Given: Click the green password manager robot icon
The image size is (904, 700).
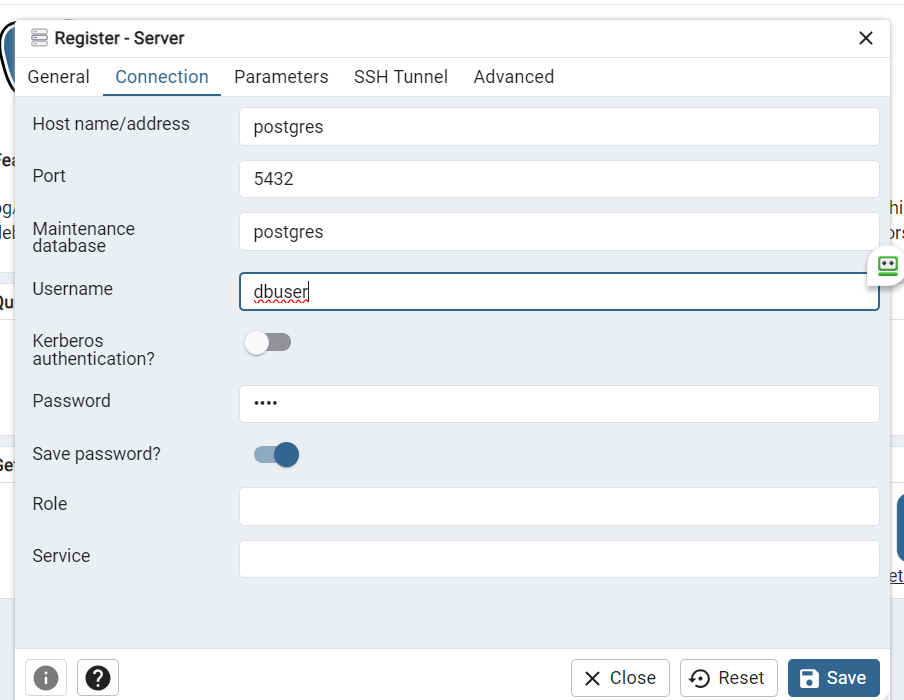Looking at the screenshot, I should (x=887, y=266).
